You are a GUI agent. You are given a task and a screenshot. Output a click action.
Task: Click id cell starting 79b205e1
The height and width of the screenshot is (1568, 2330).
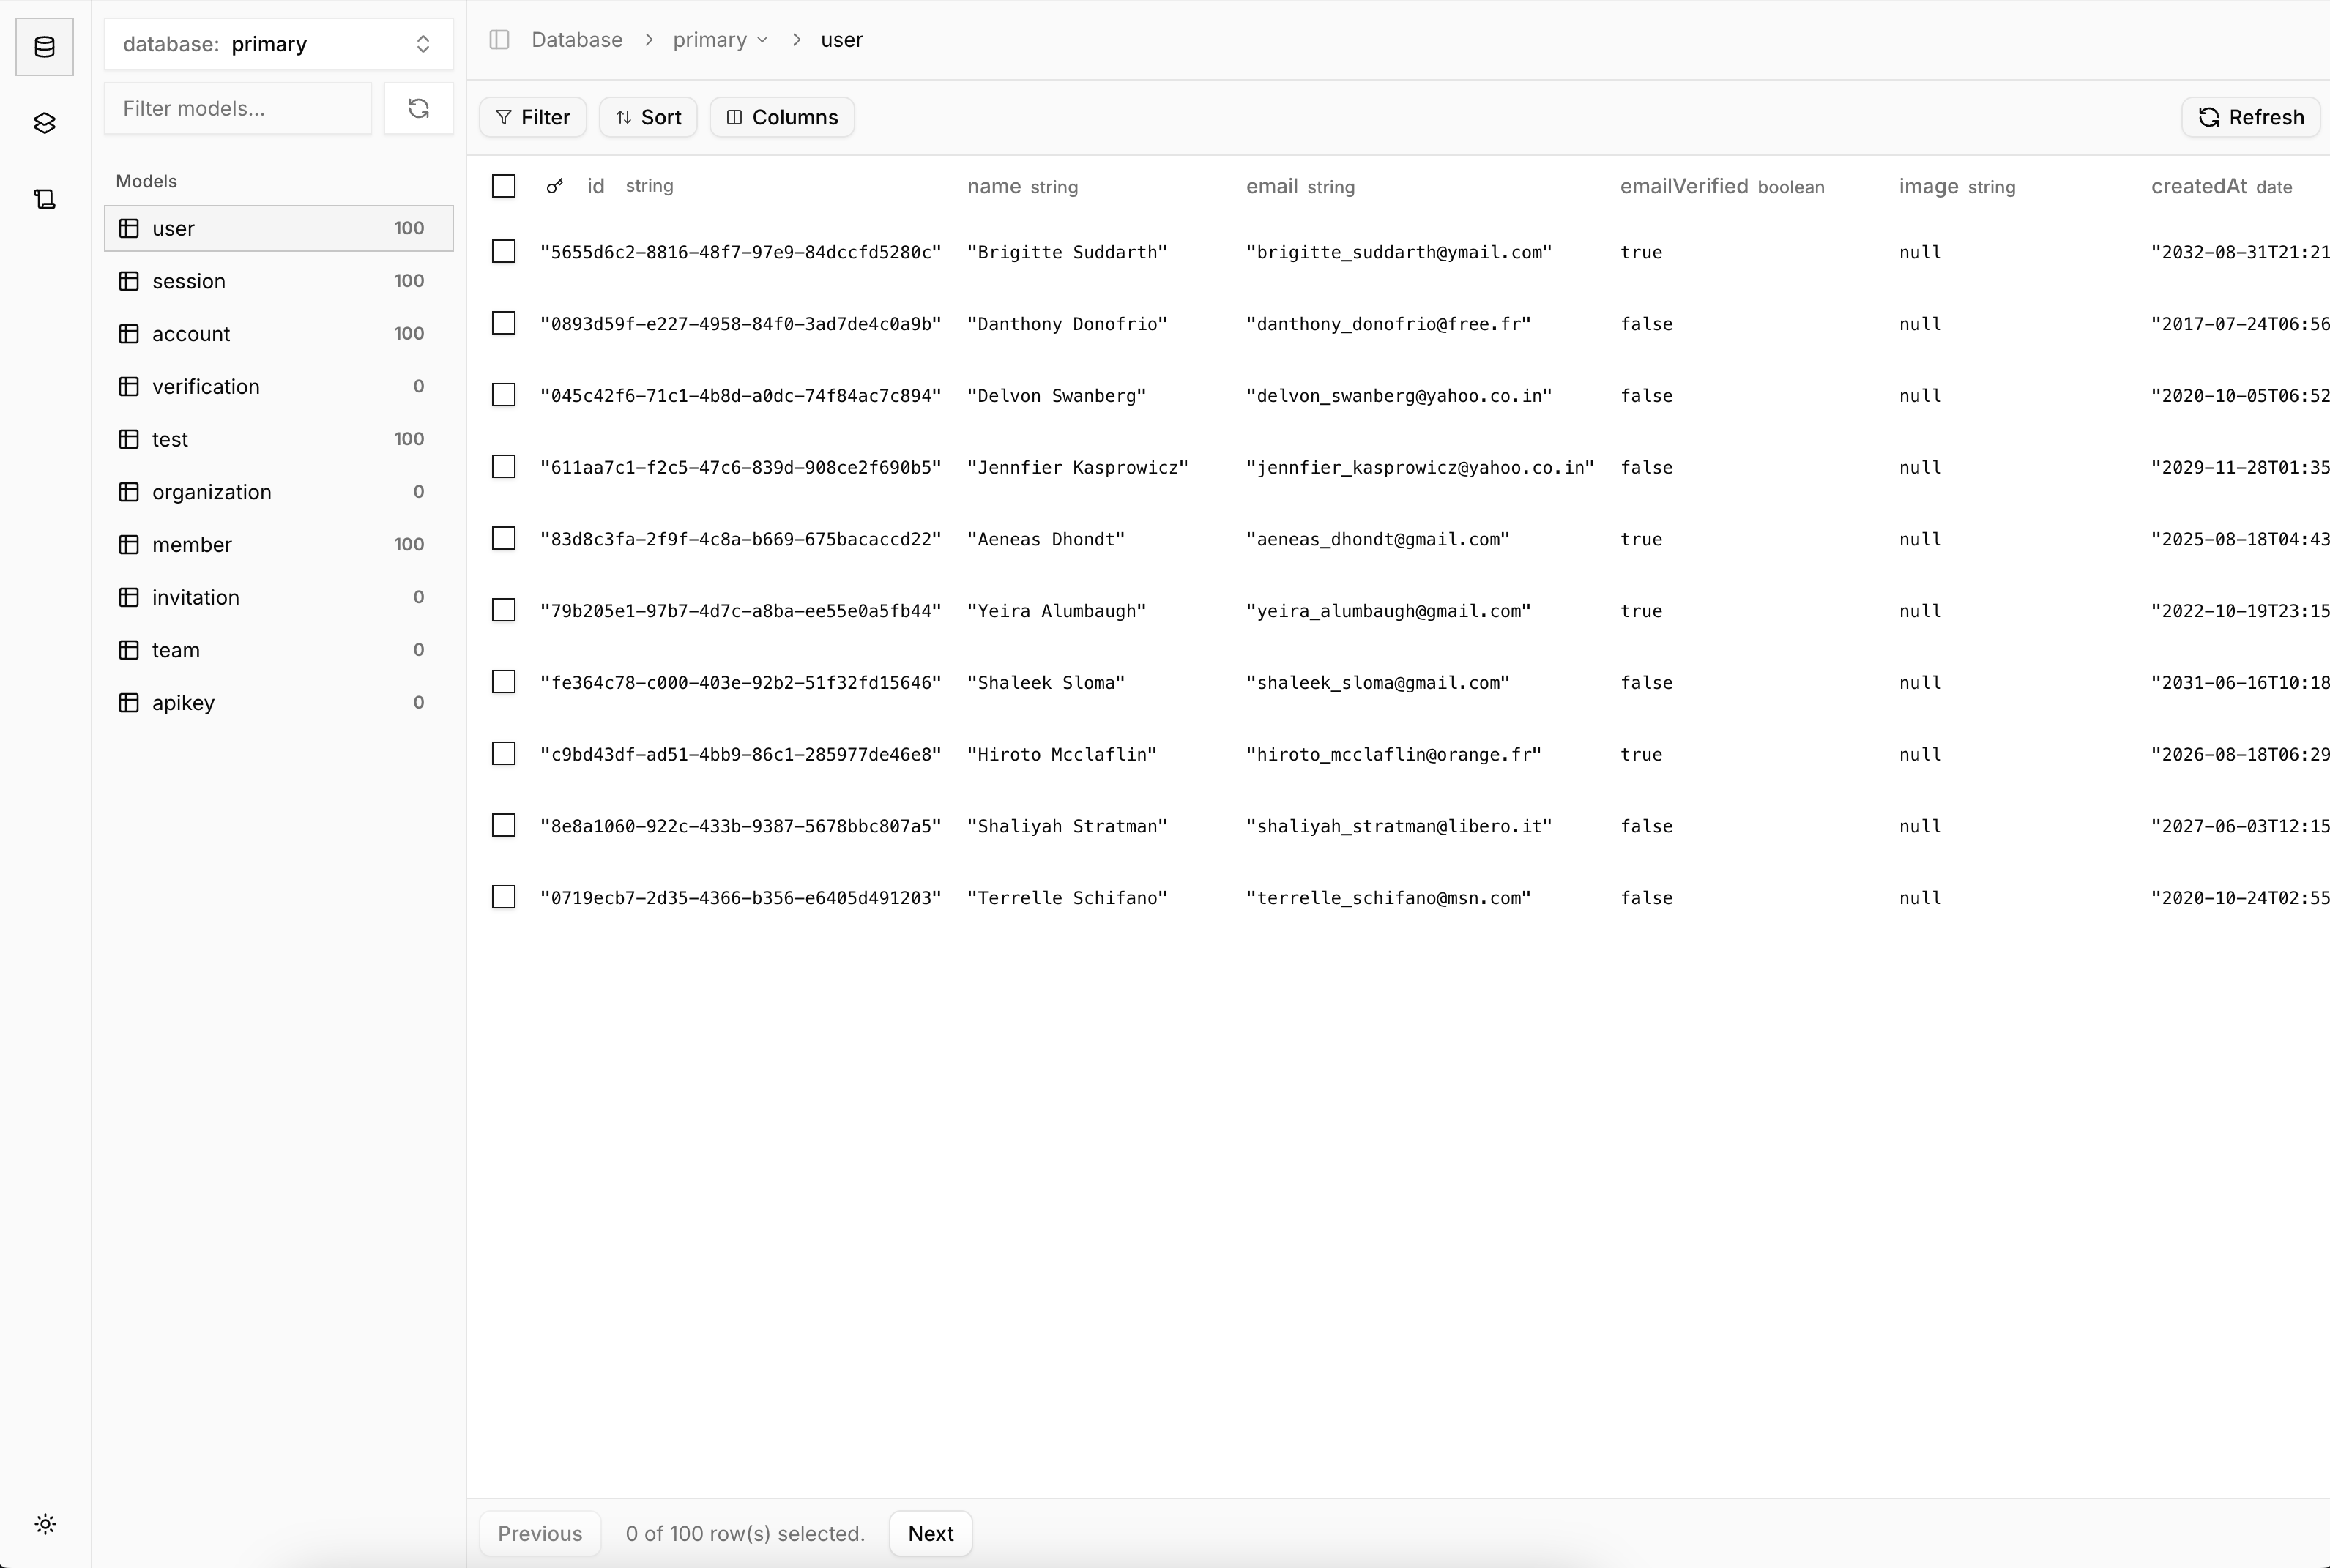click(x=741, y=611)
